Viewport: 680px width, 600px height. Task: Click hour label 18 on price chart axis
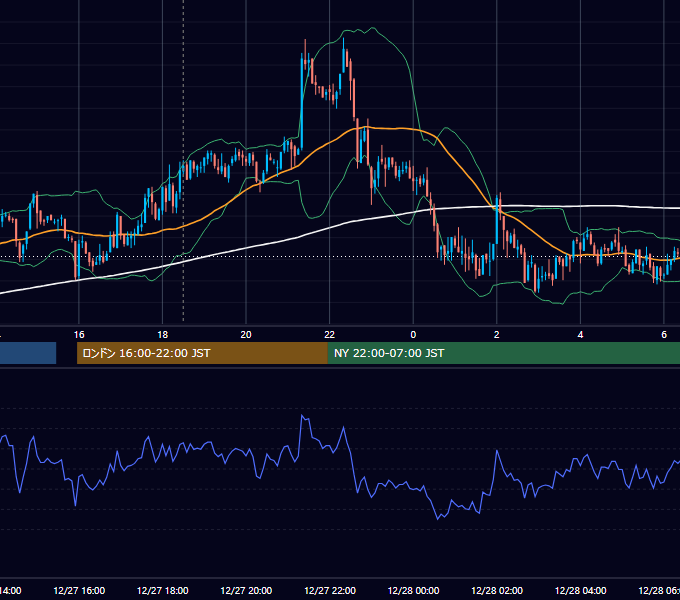(x=163, y=335)
